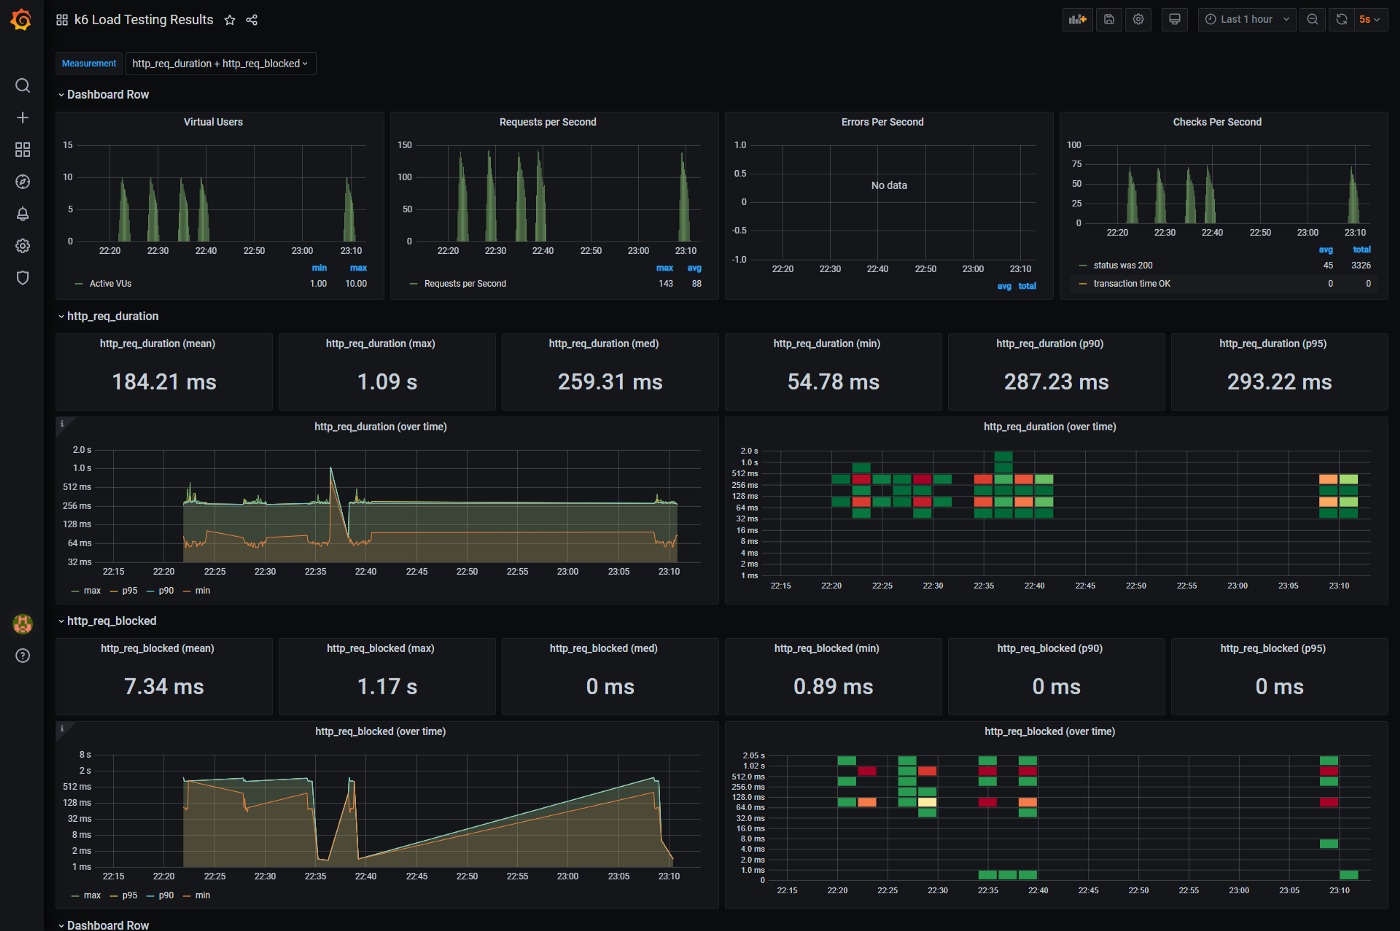Sort Virtual Users legend by min
Viewport: 1400px width, 931px height.
pyautogui.click(x=319, y=268)
